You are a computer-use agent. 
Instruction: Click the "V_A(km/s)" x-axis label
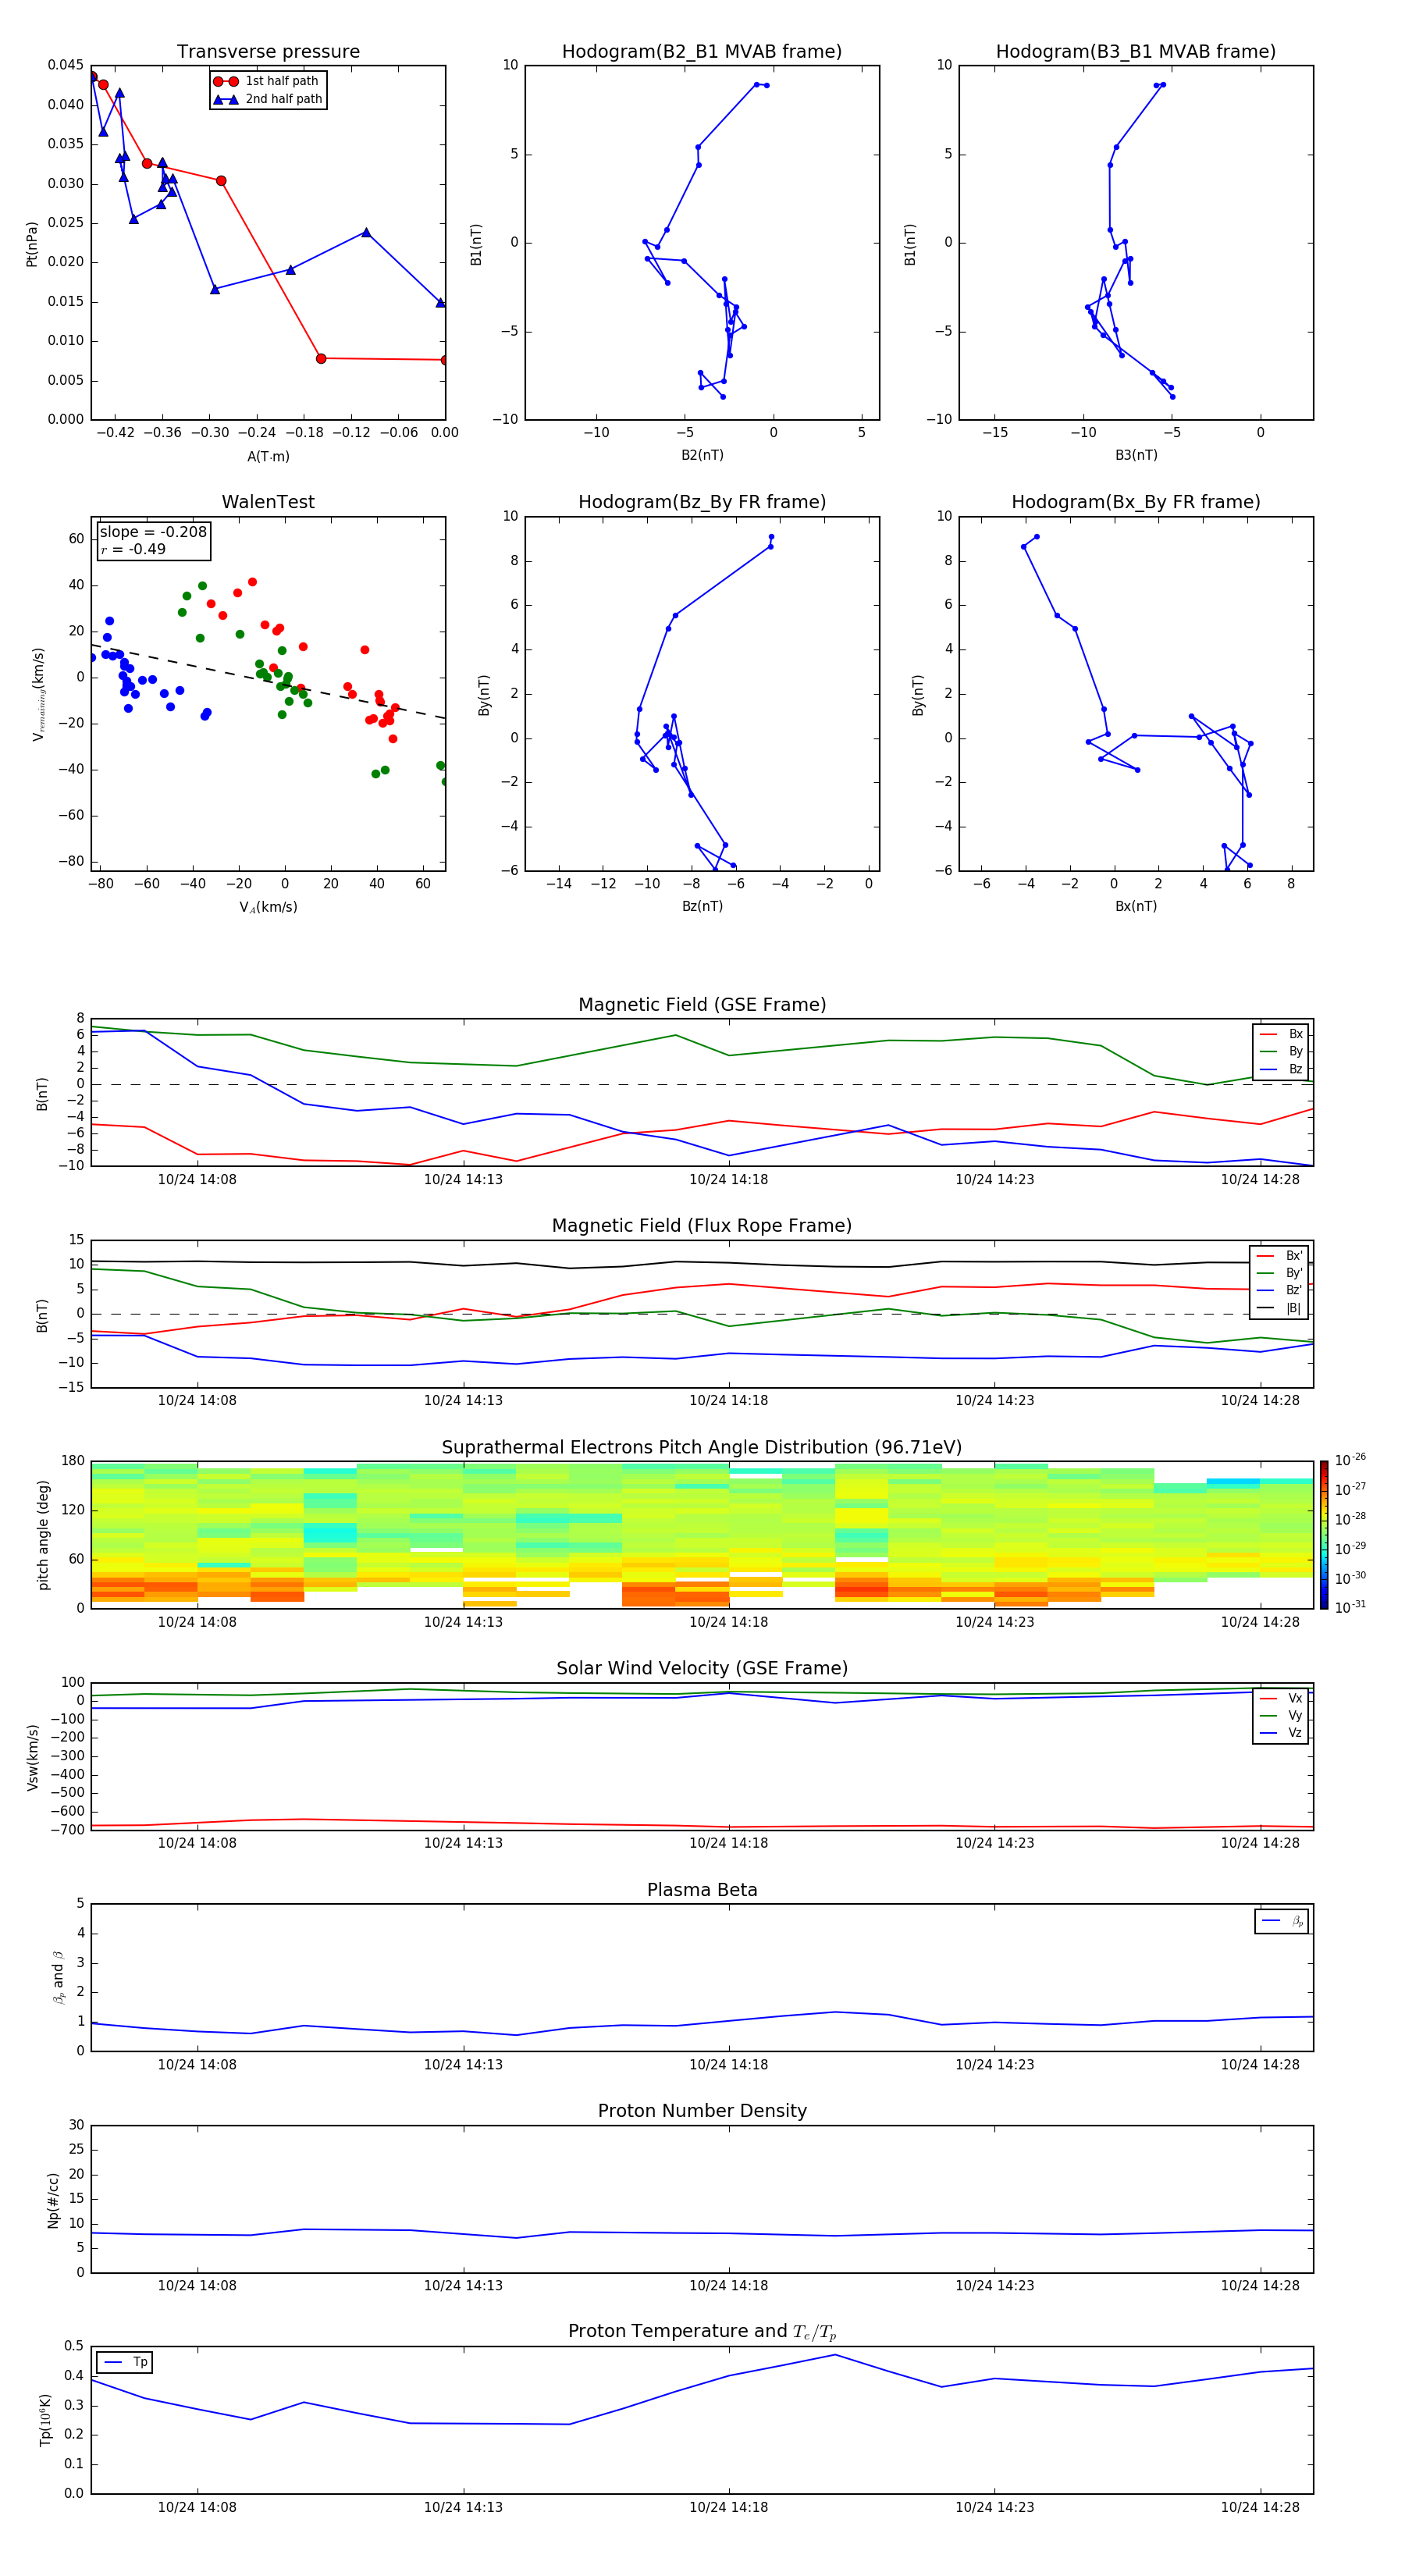click(x=268, y=907)
